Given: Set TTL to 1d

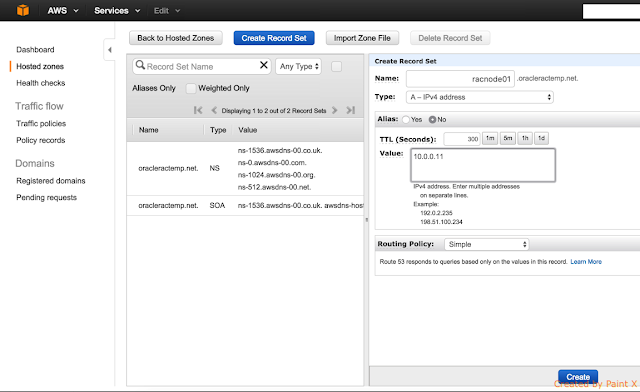Looking at the screenshot, I should 541,138.
